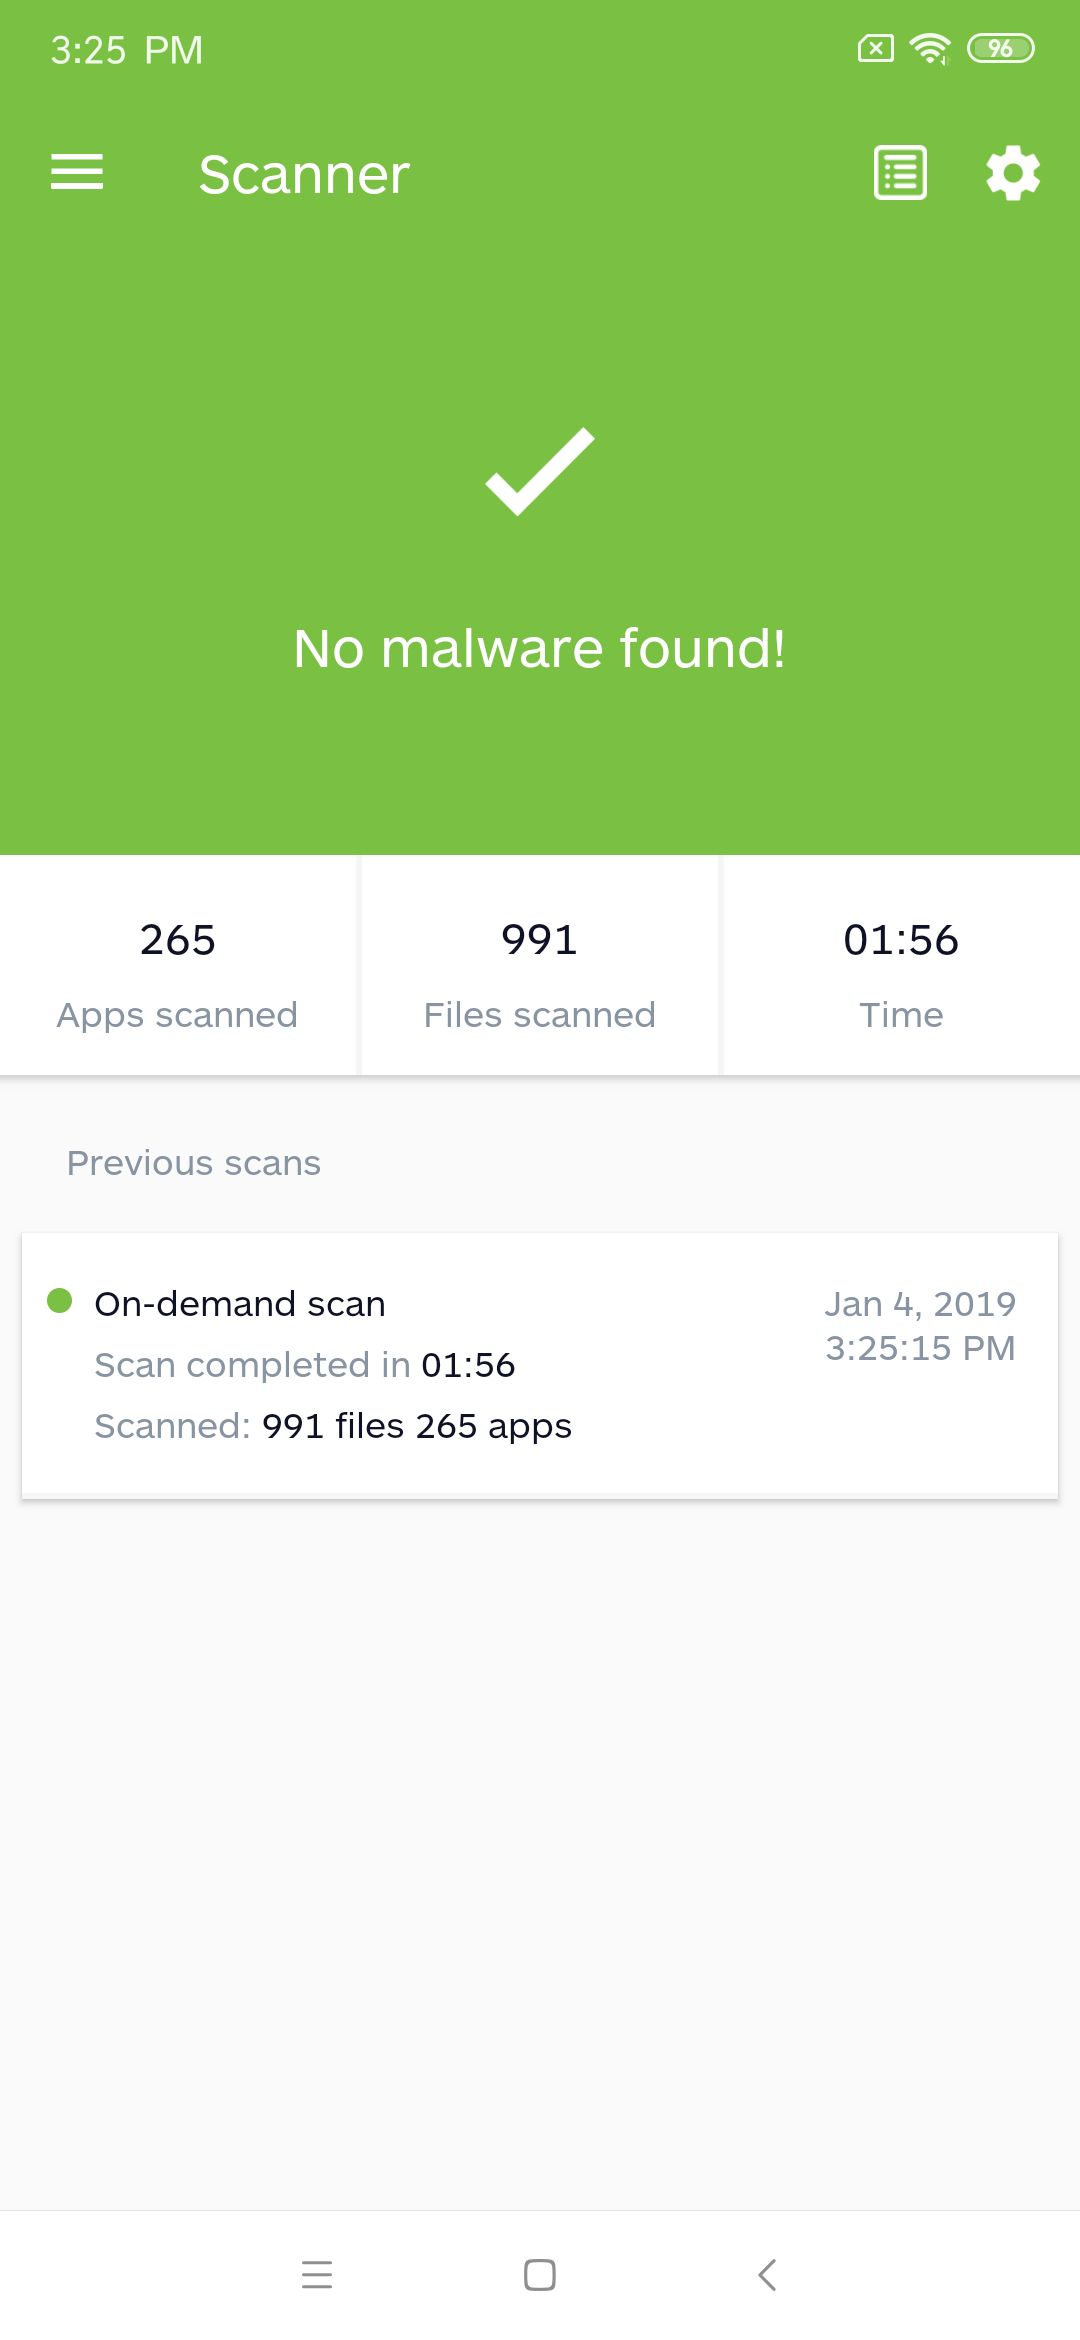The image size is (1080, 2340).
Task: Tap the no-SIM status bar icon
Action: 876,48
